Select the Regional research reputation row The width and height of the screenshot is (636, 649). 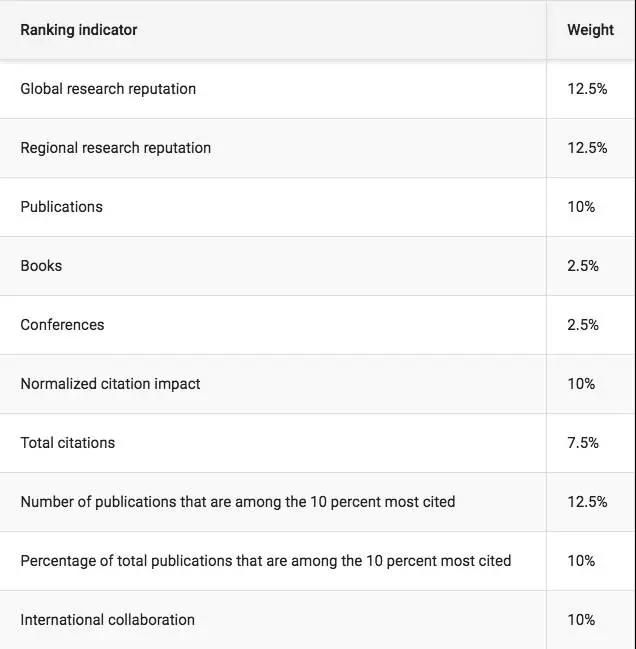318,148
